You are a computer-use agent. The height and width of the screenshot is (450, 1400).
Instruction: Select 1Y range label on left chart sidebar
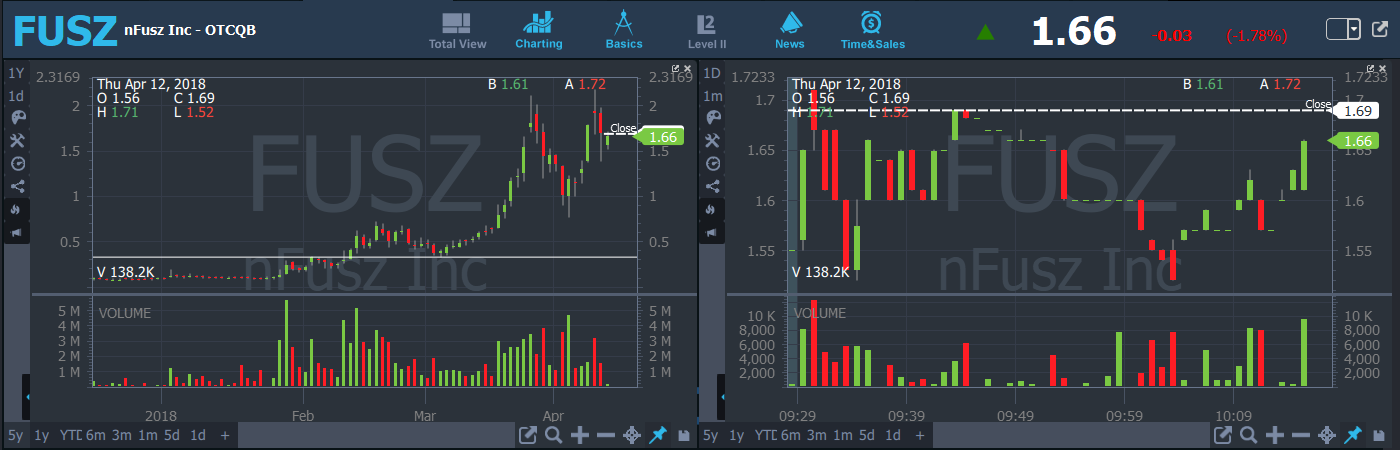pos(16,73)
